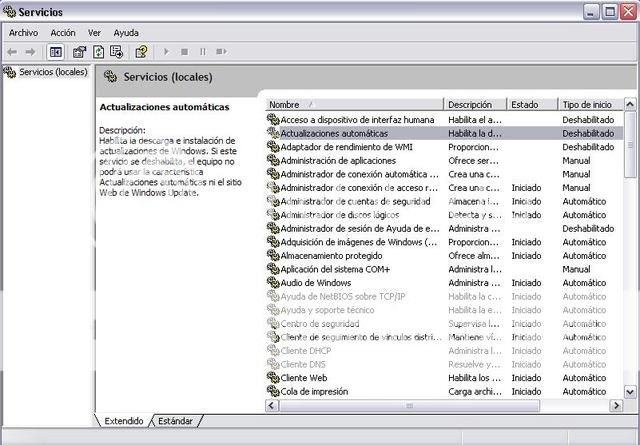Image resolution: width=640 pixels, height=445 pixels.
Task: Sort by the Descripción column header
Action: [475, 105]
